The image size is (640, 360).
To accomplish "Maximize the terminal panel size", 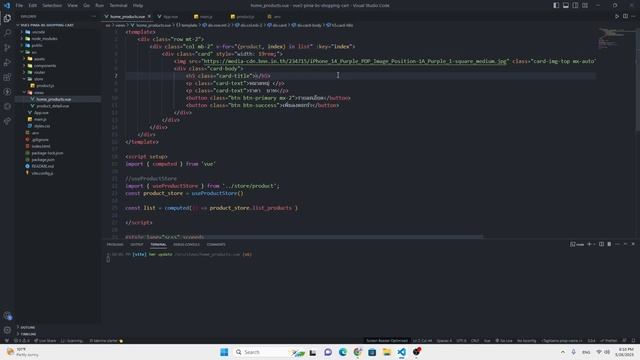I will [625, 244].
